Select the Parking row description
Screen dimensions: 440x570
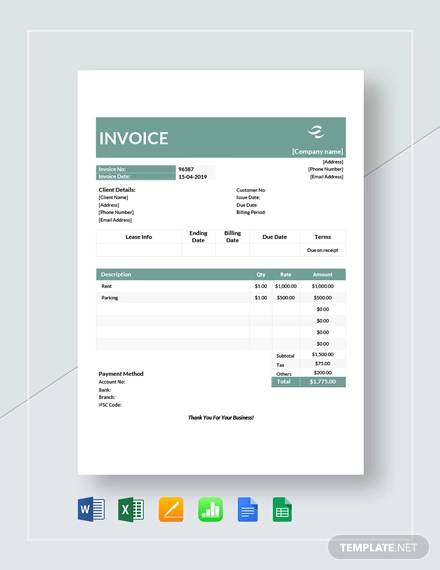tap(110, 298)
